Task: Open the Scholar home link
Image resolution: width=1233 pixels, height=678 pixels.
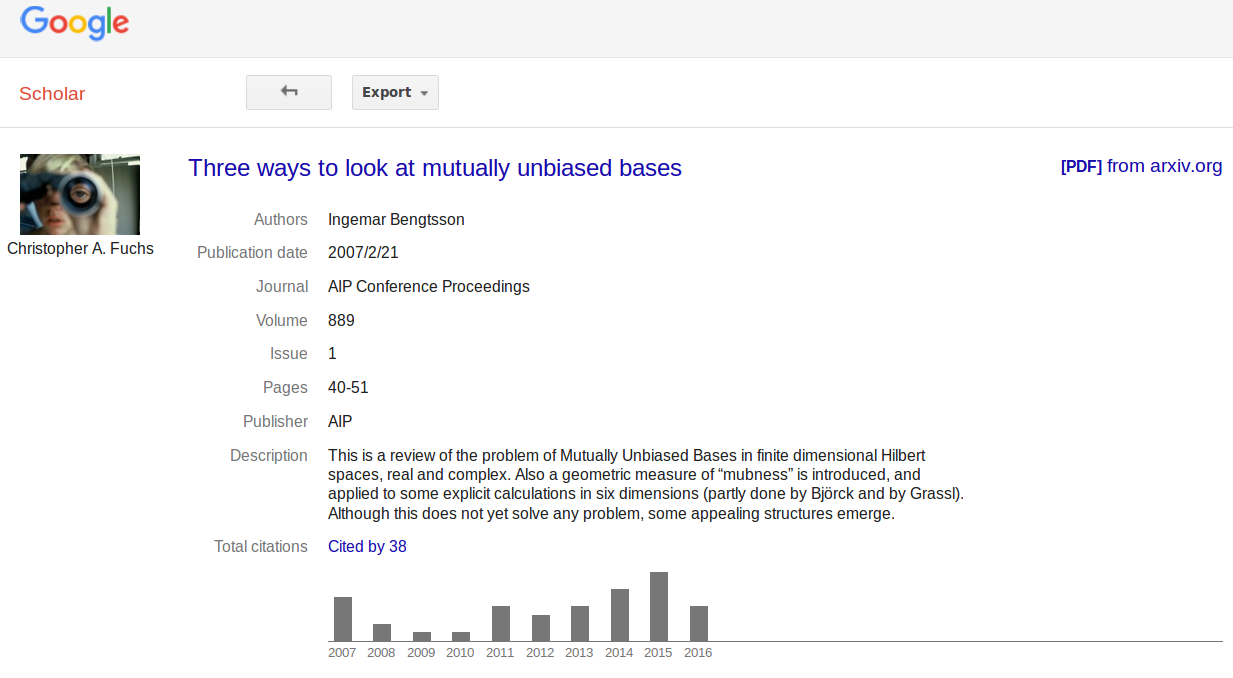Action: coord(52,94)
